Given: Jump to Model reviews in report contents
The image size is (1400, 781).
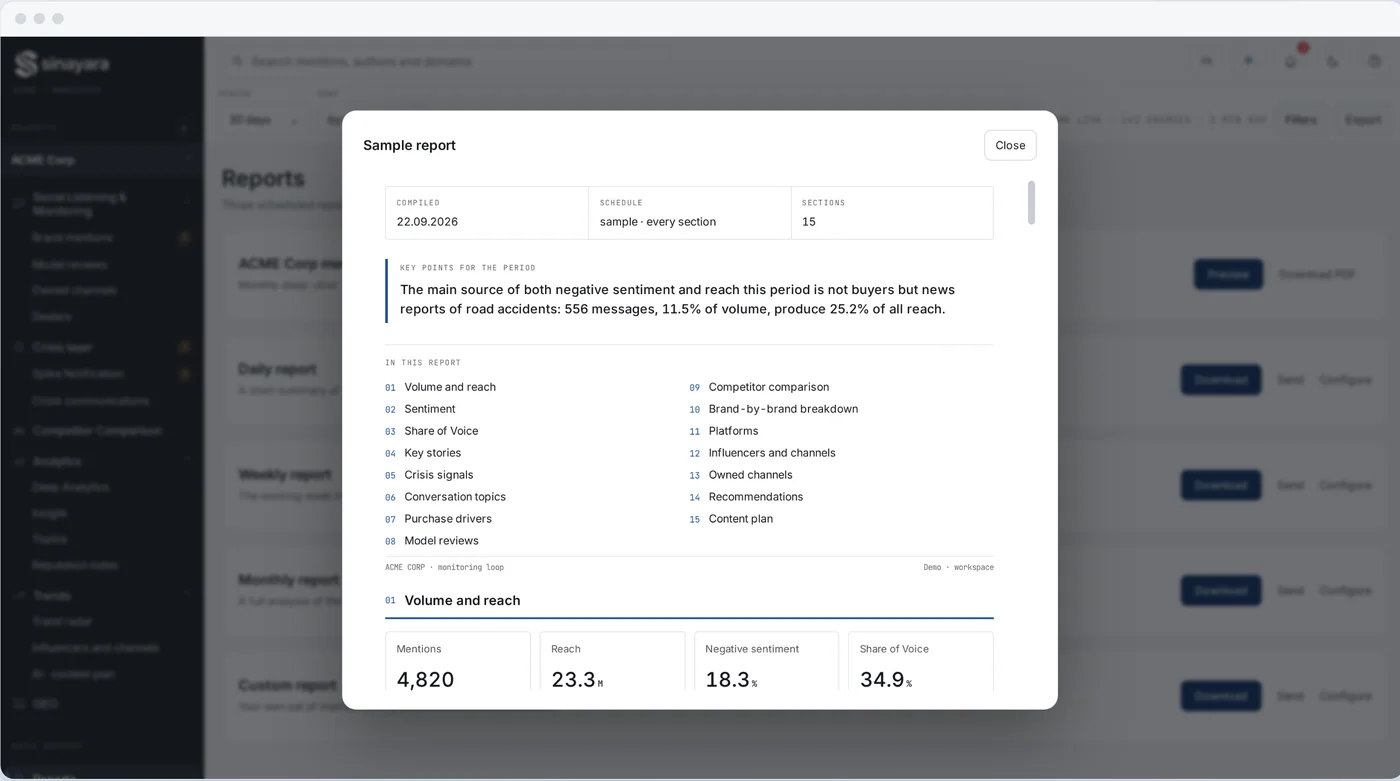Looking at the screenshot, I should (x=441, y=541).
